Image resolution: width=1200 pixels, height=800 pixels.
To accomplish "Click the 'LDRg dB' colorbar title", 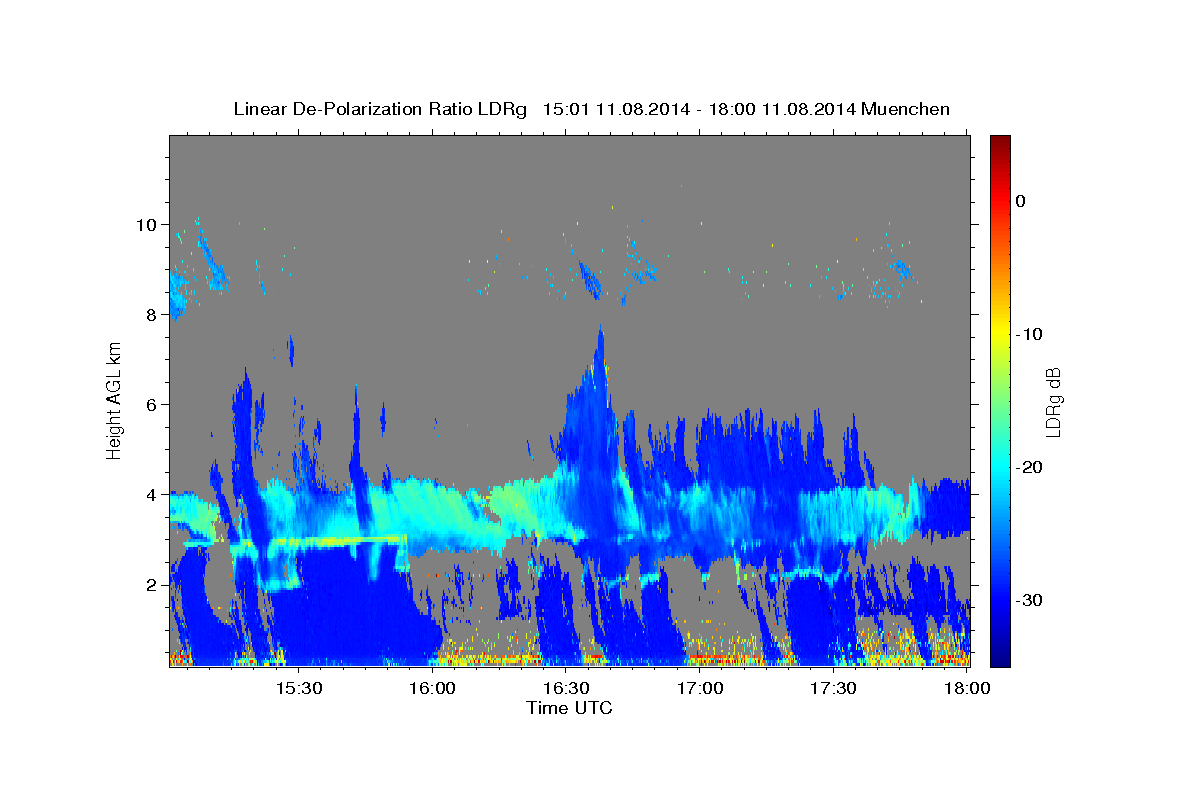I will click(x=1053, y=401).
